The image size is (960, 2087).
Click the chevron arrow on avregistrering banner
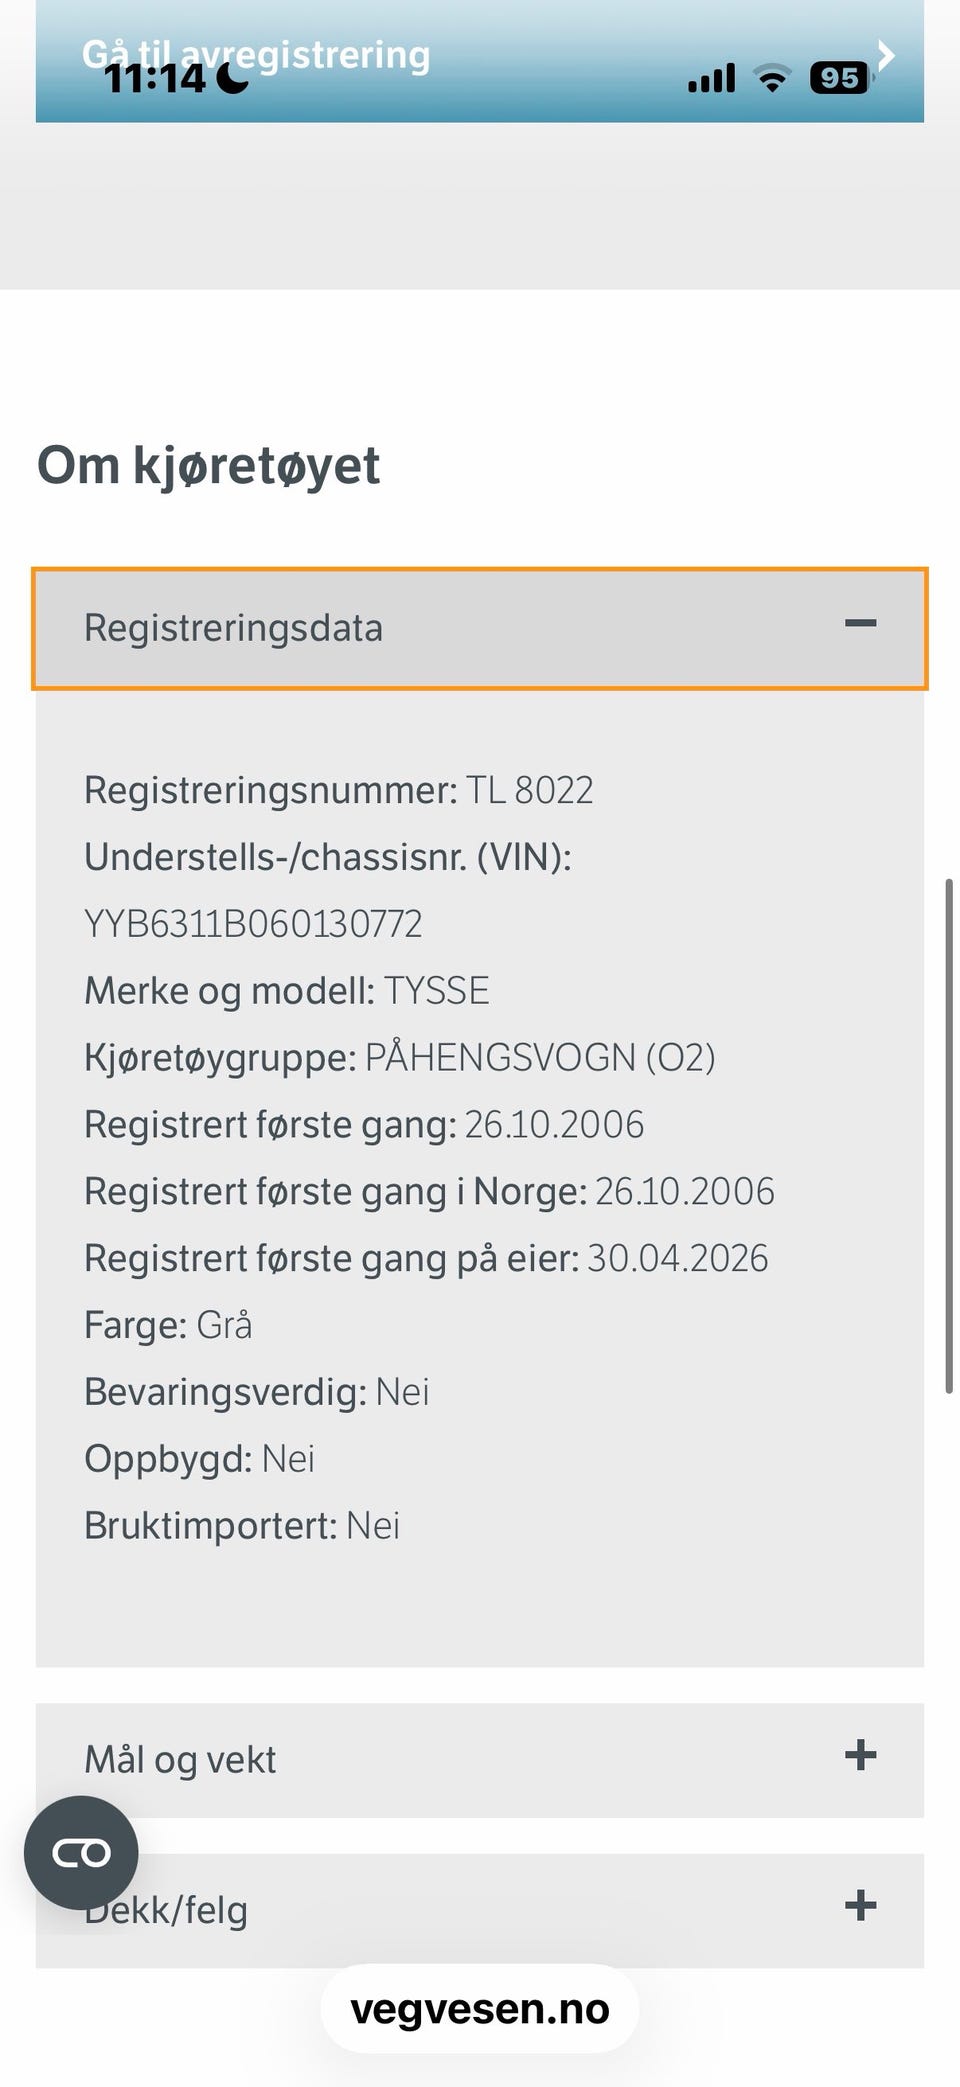(x=885, y=55)
